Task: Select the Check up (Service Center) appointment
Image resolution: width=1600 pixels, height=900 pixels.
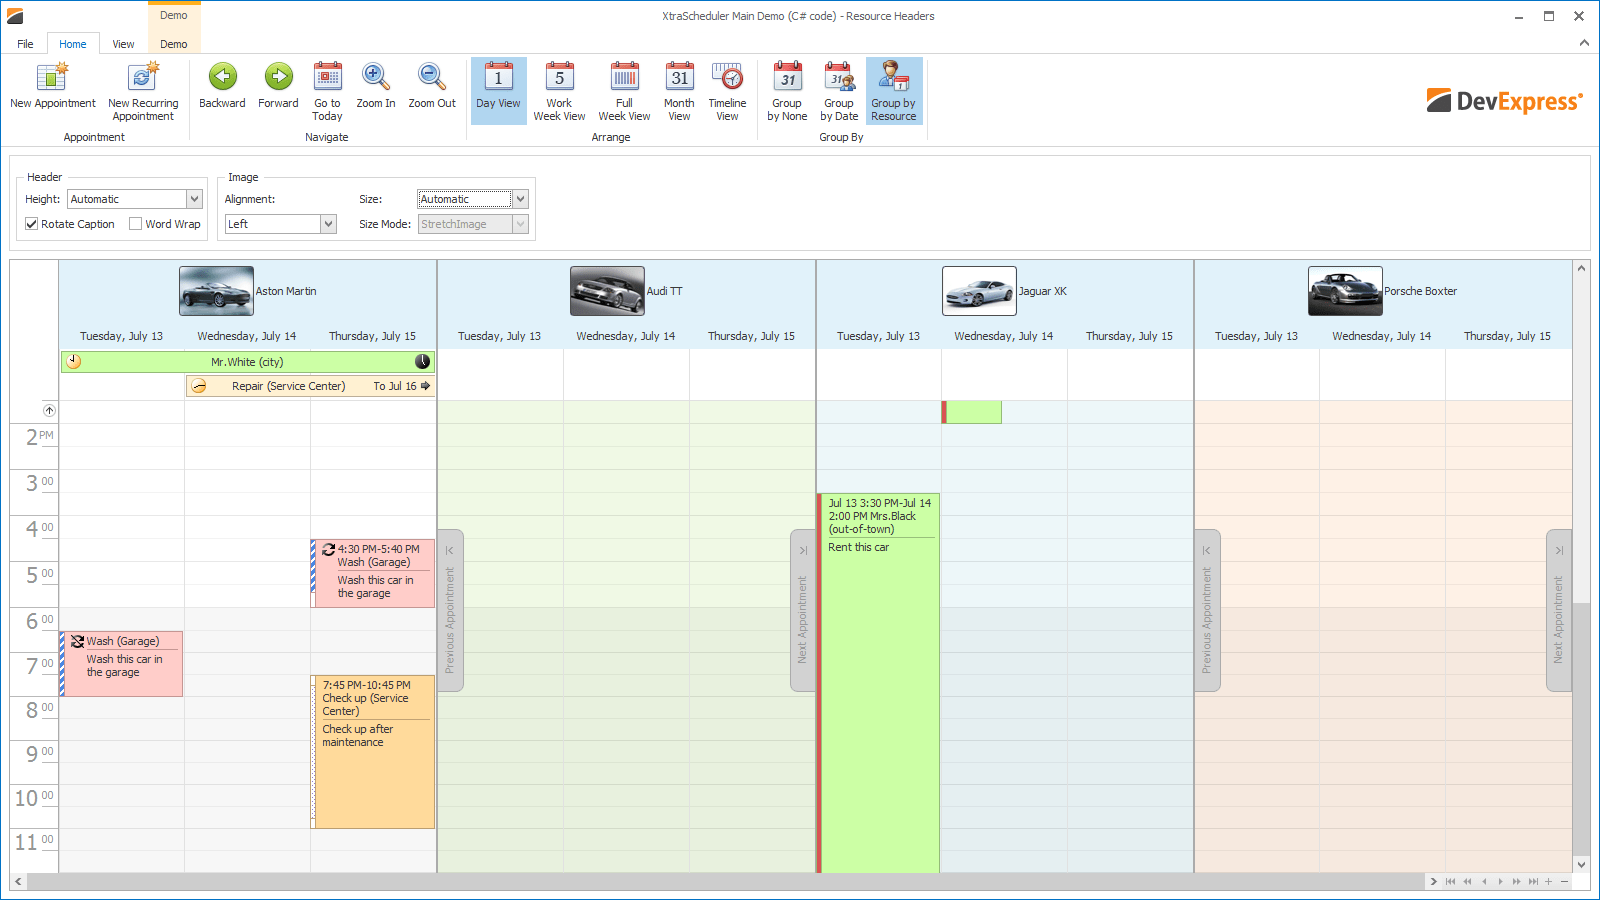Action: pos(373,752)
